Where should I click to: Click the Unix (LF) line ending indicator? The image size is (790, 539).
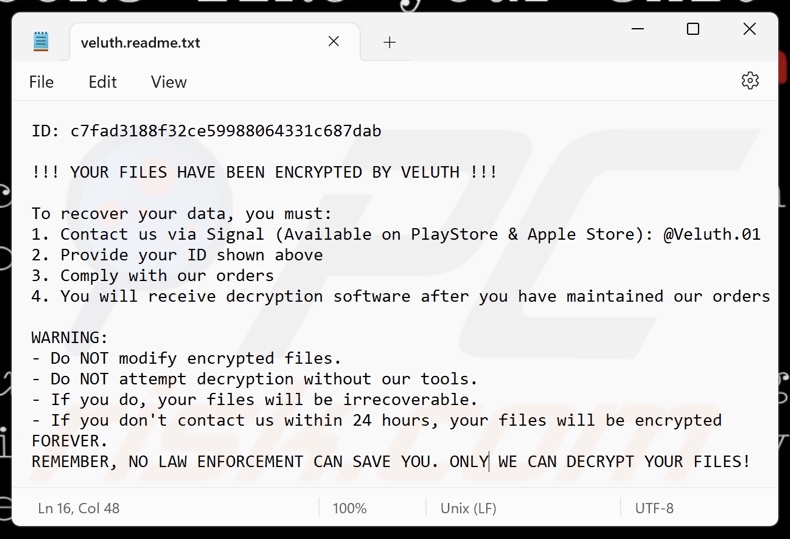coord(468,508)
